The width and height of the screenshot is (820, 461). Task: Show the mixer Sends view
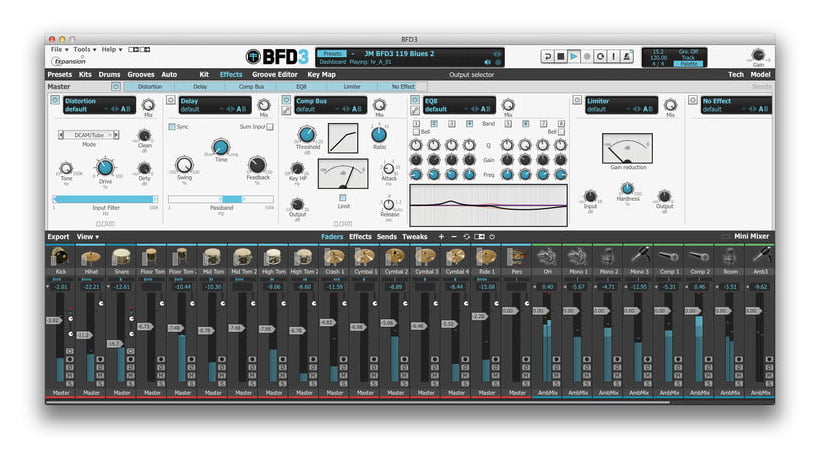click(x=386, y=237)
